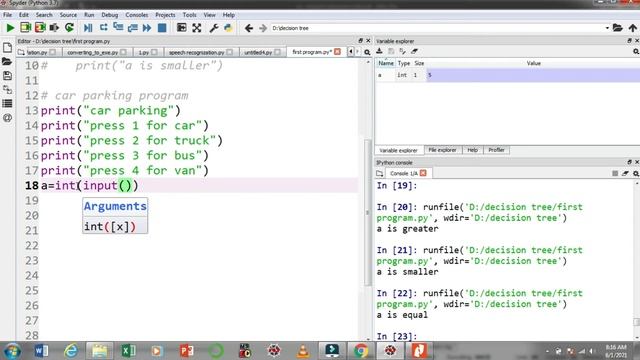The width and height of the screenshot is (640, 360).
Task: Click the editor vertical scrollbar
Action: click(x=368, y=212)
